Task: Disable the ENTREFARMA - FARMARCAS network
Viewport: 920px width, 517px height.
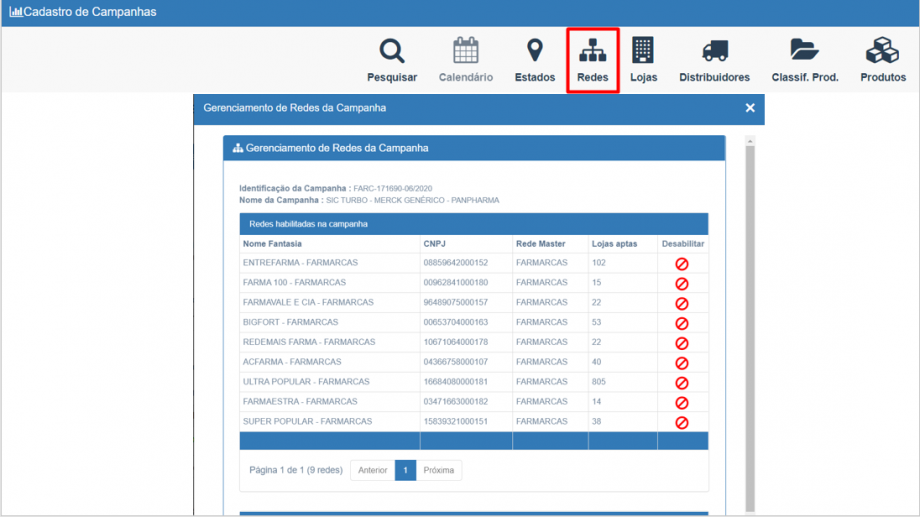Action: (x=682, y=264)
